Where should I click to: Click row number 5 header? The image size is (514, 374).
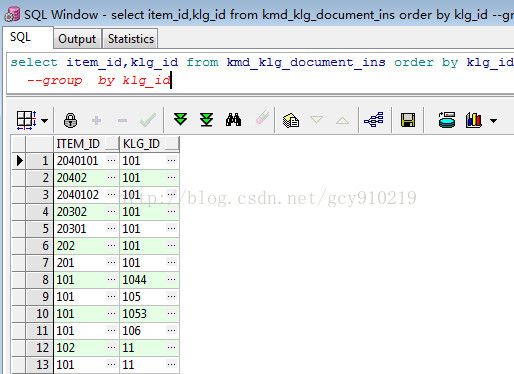39,229
